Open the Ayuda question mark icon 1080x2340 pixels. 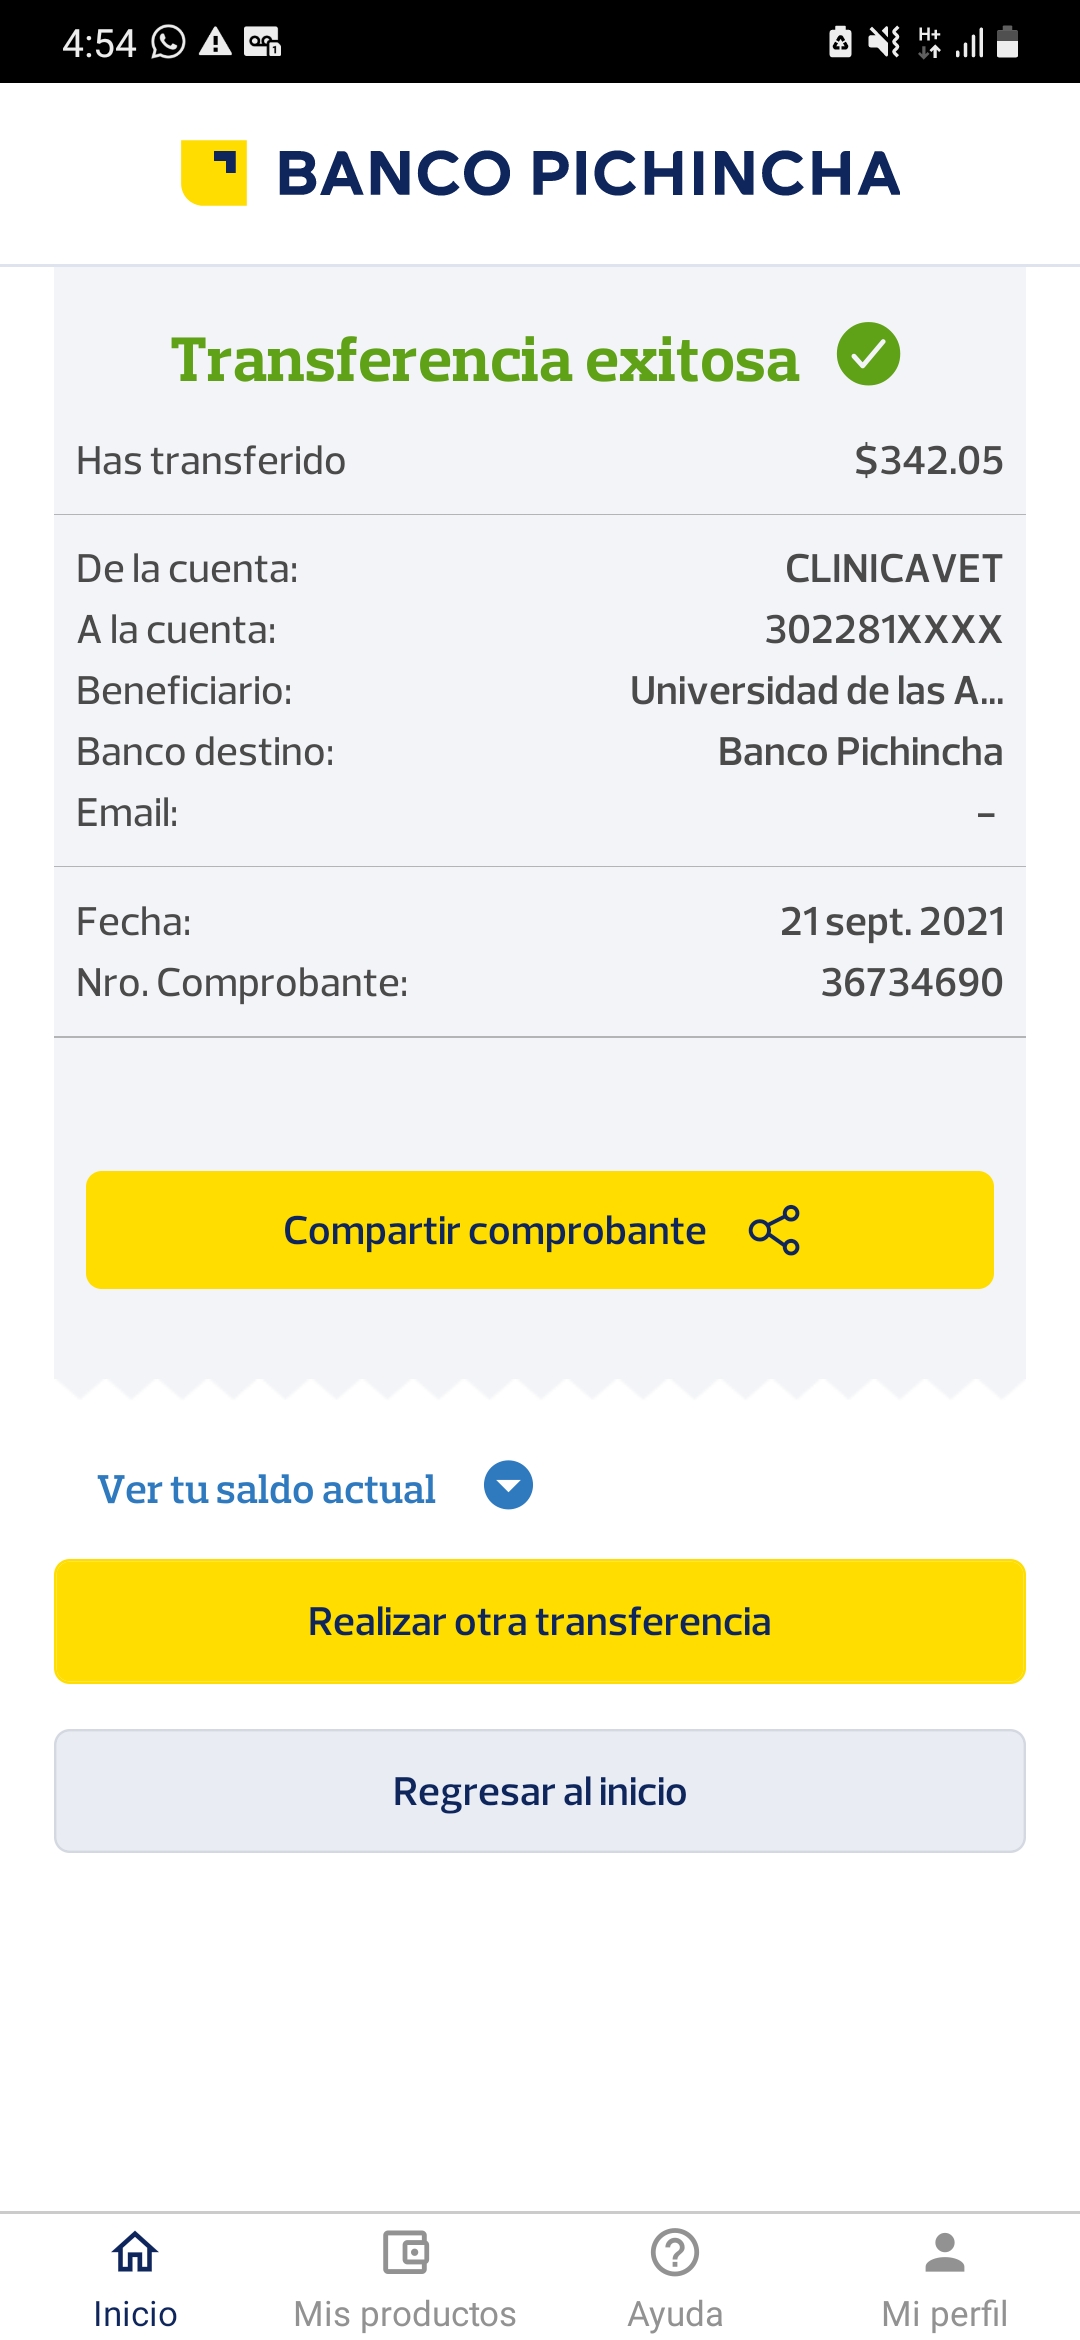tap(675, 2252)
